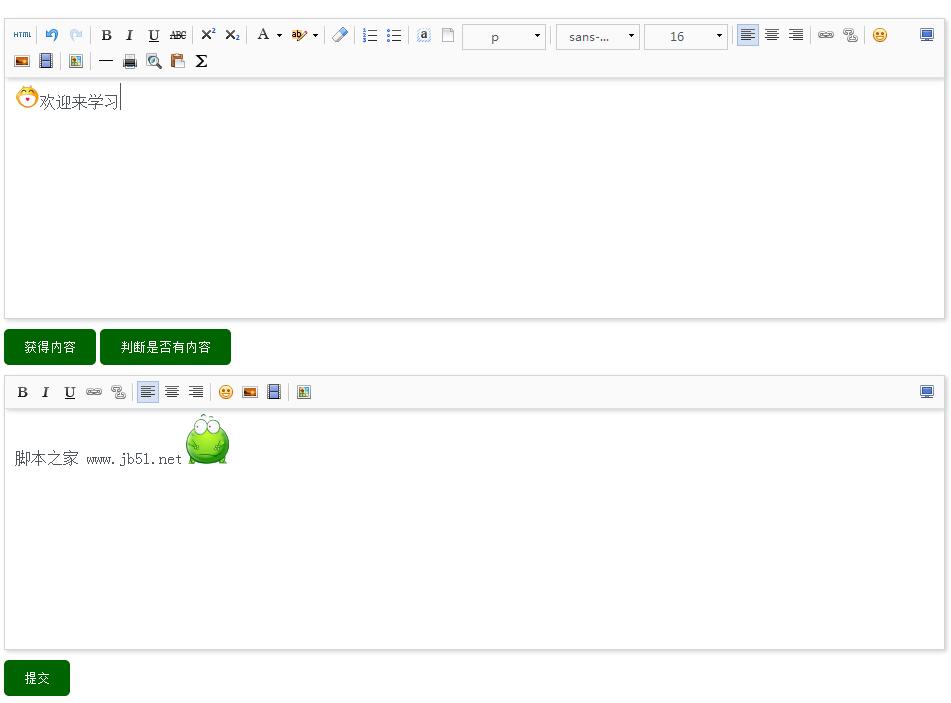Viewport: 951px width, 703px height.
Task: Click the undo arrow in top editor
Action: tap(52, 35)
